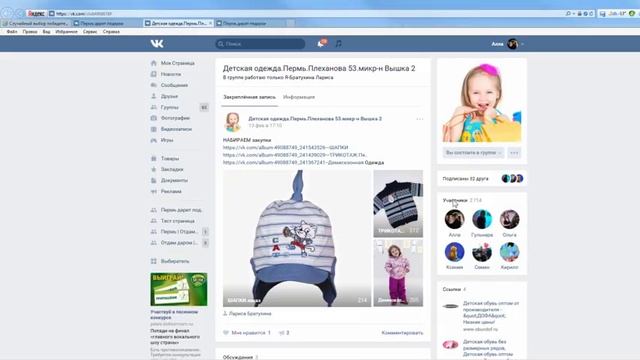
Task: Open member Гульнара avatar
Action: click(x=482, y=219)
